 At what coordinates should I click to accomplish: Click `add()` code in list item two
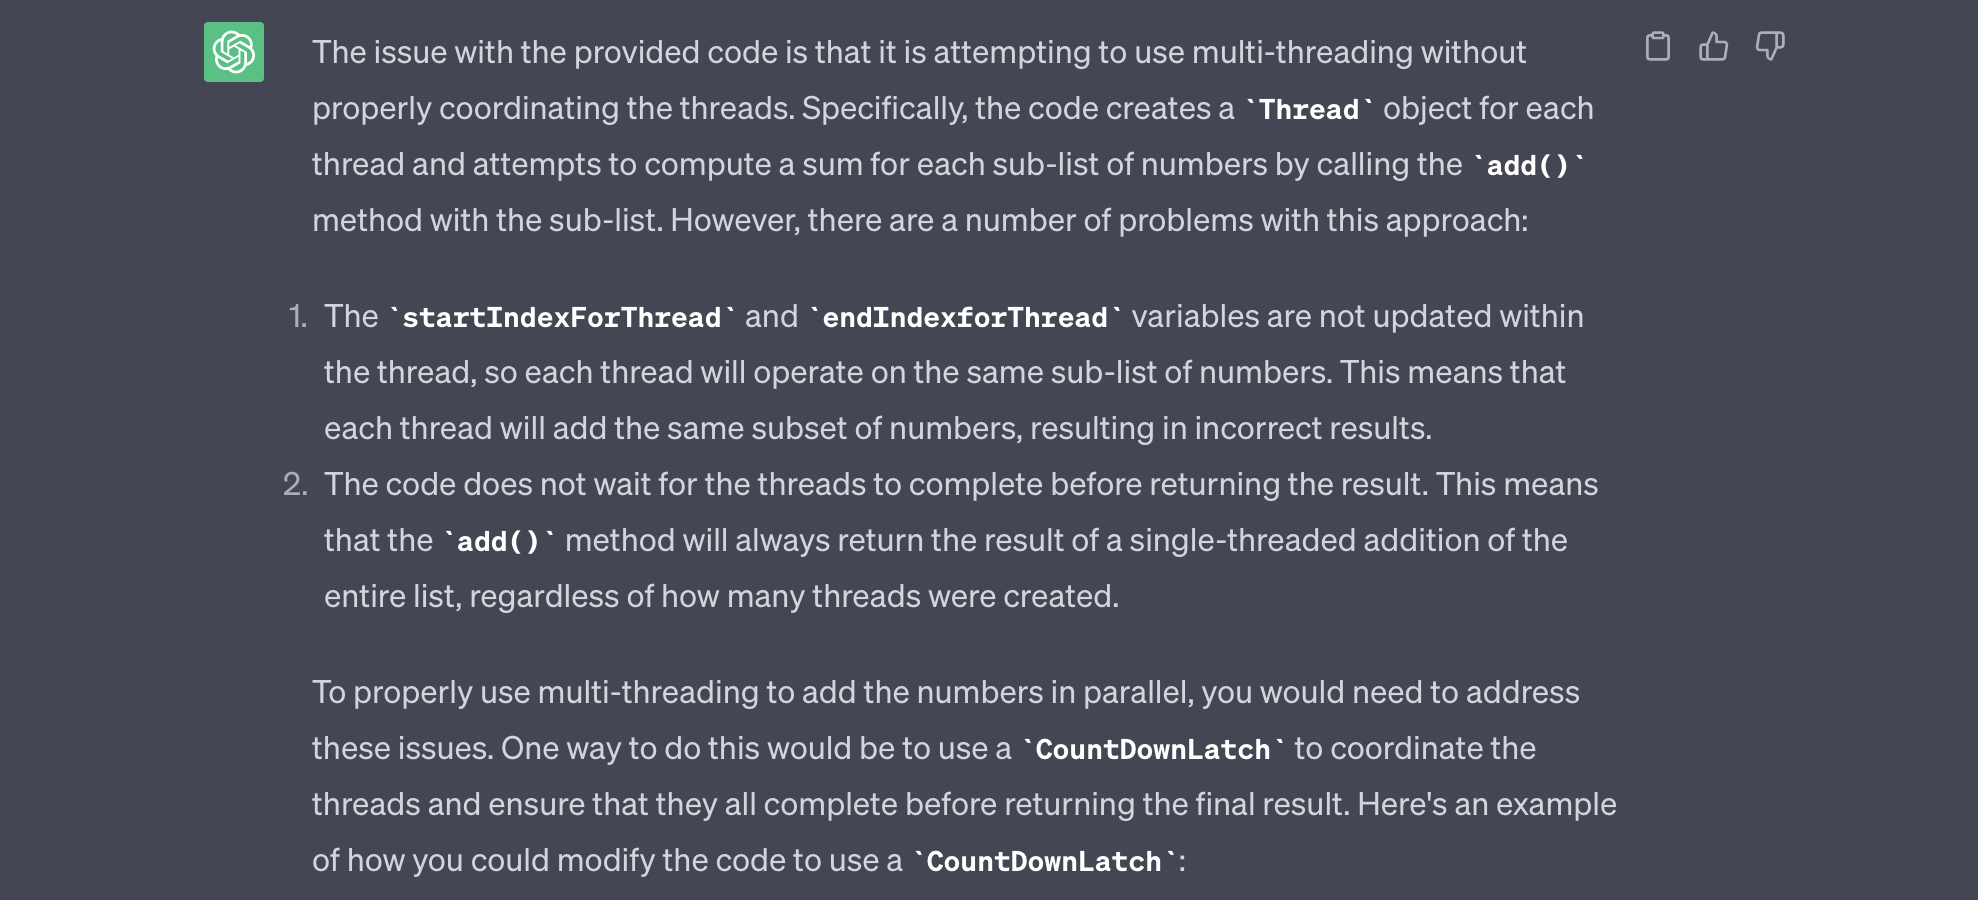coord(498,541)
